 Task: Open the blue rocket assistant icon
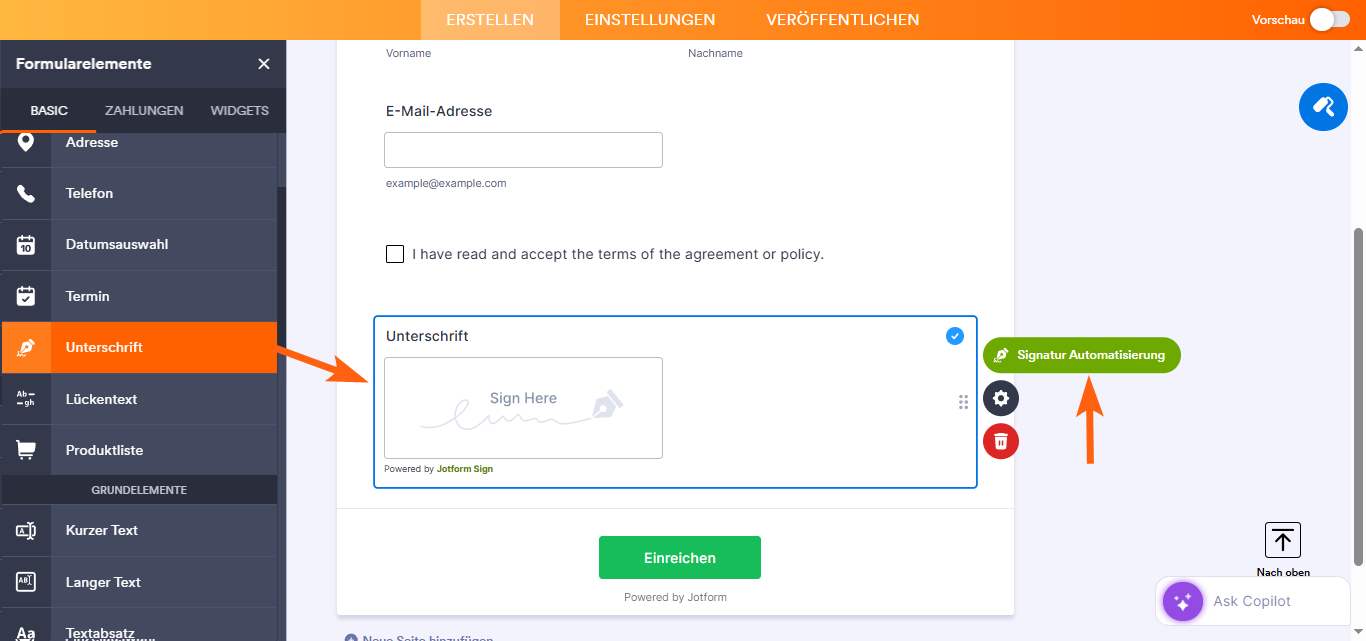pyautogui.click(x=1323, y=107)
